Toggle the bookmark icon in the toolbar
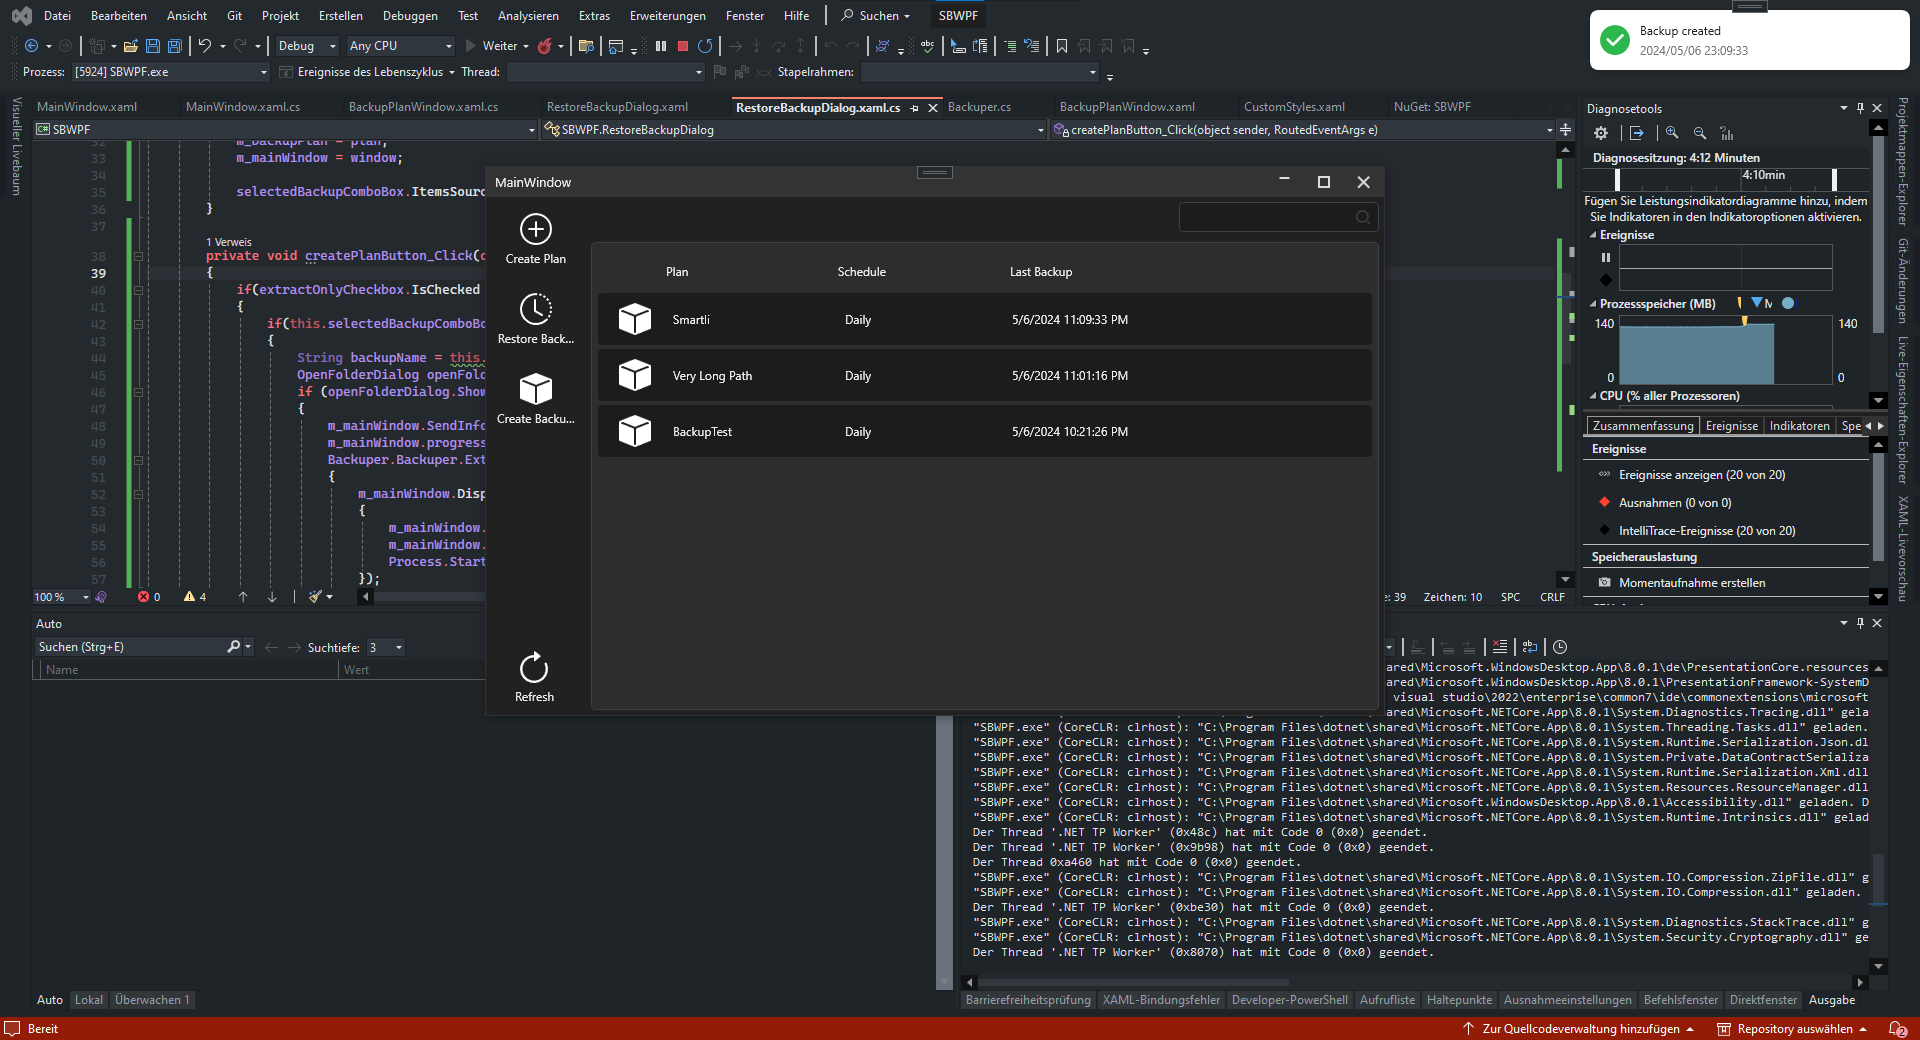The height and width of the screenshot is (1040, 1920). [x=1062, y=46]
